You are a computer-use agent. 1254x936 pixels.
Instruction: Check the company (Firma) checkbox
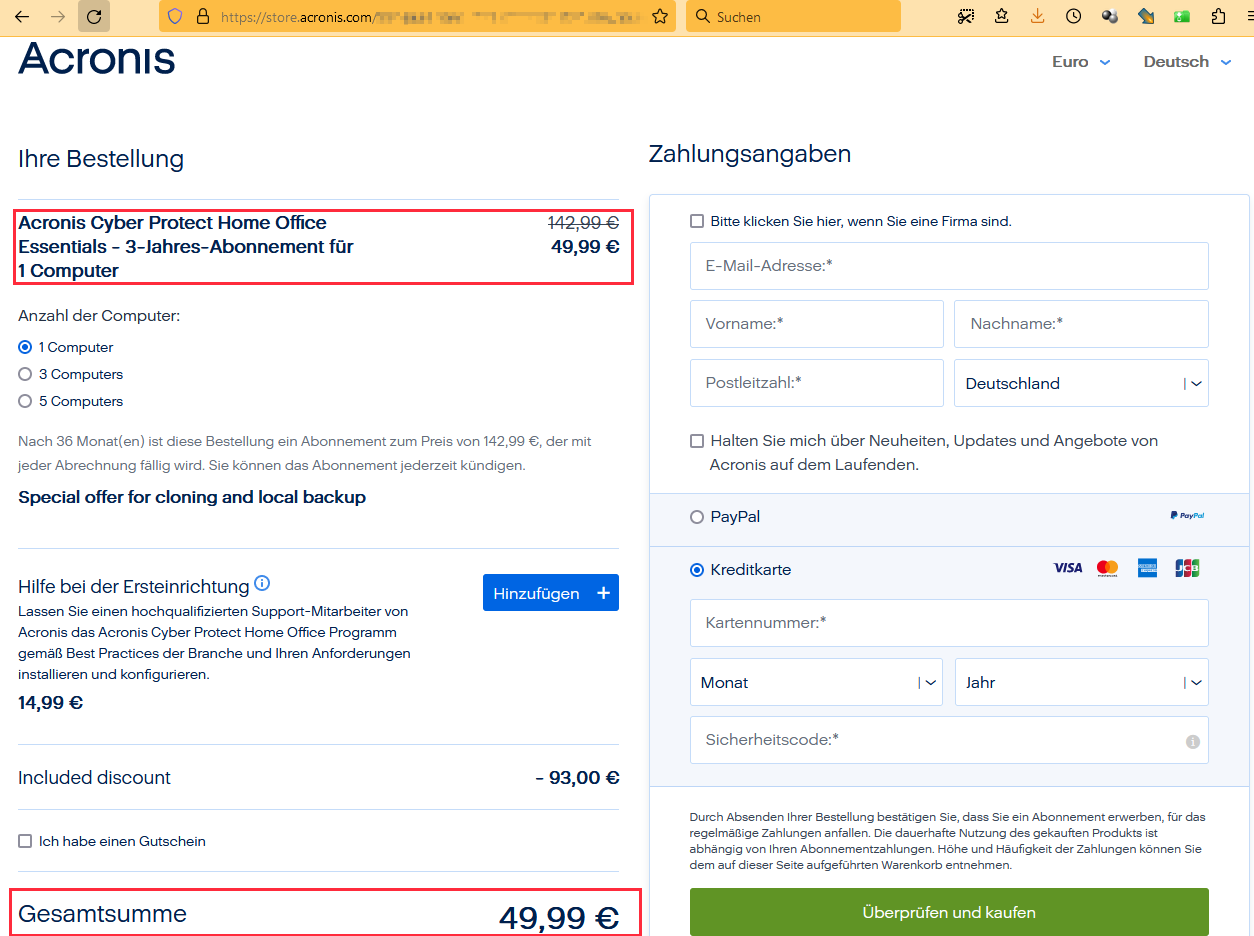697,221
